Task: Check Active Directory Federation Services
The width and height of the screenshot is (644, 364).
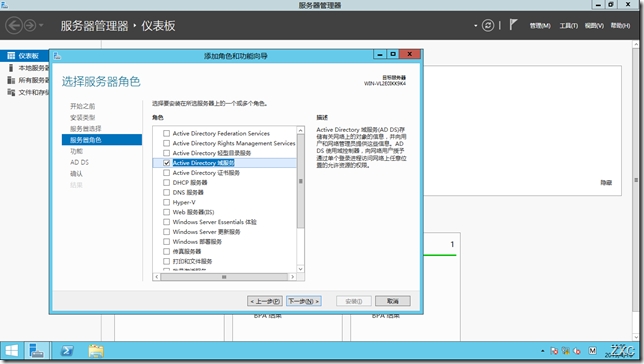Action: pyautogui.click(x=166, y=133)
